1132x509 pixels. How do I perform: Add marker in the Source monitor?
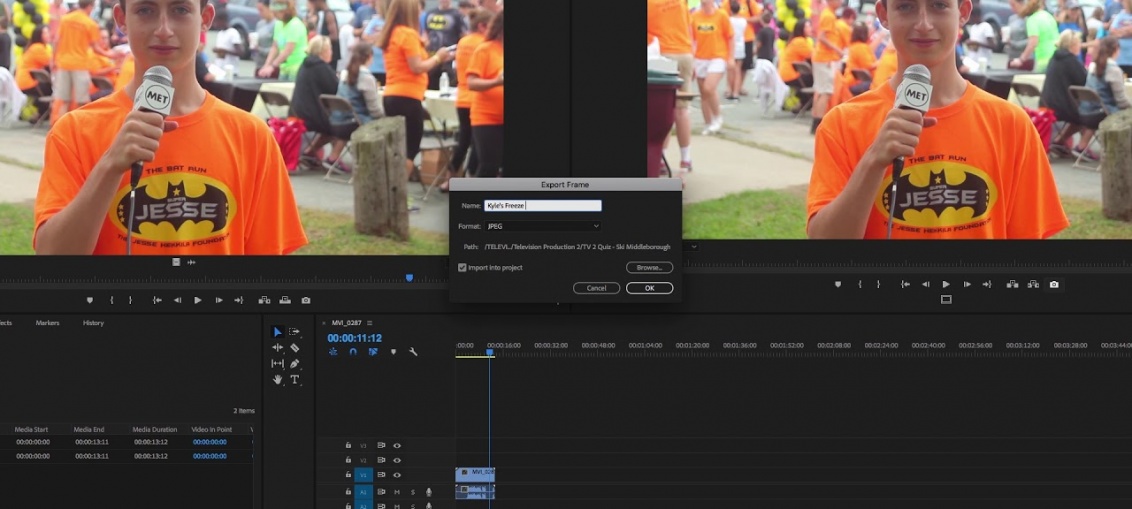[x=90, y=300]
